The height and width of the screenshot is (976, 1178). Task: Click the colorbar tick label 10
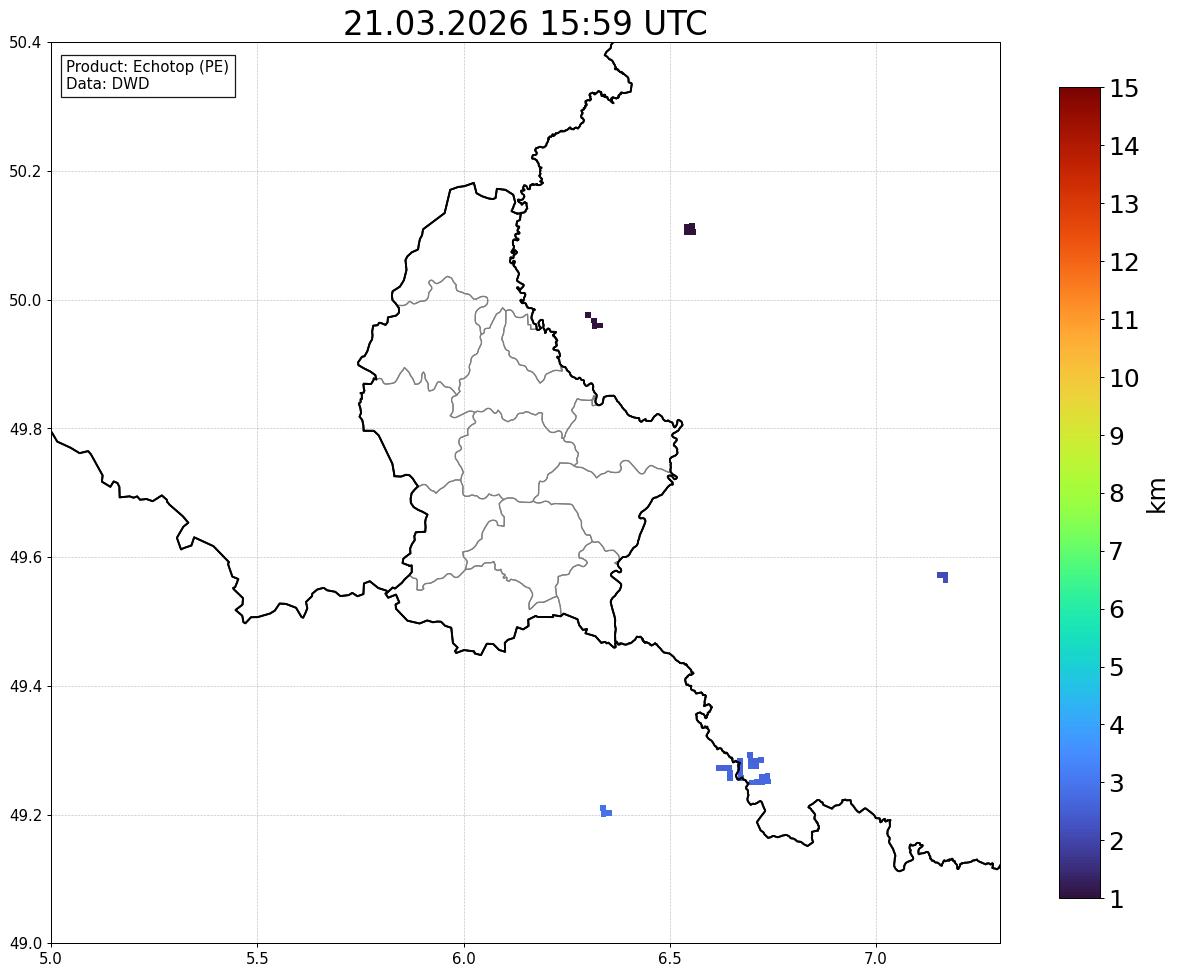click(x=1124, y=378)
